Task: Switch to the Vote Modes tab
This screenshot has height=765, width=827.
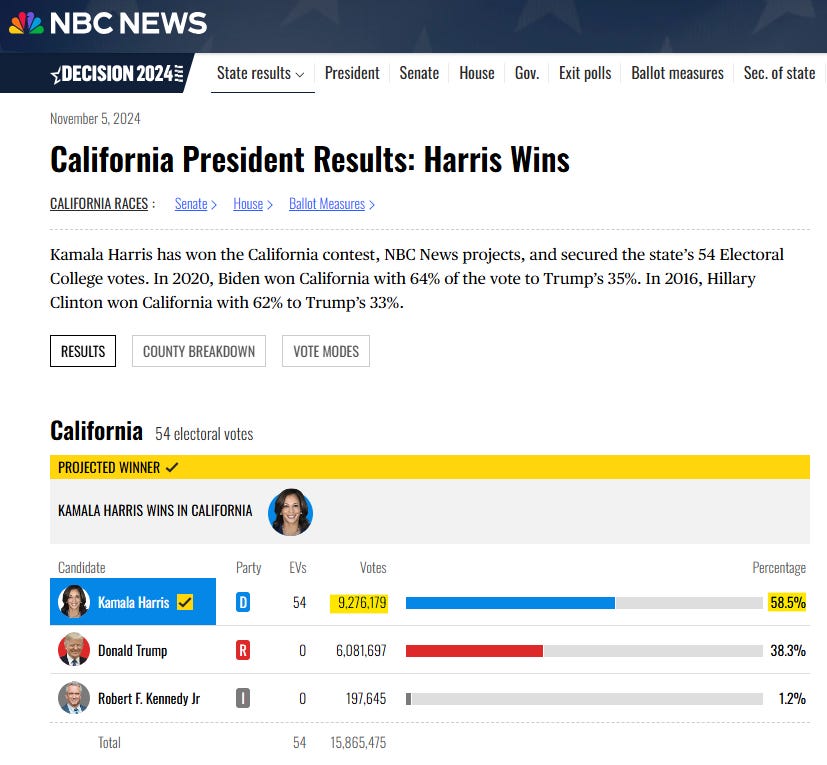Action: click(x=326, y=351)
